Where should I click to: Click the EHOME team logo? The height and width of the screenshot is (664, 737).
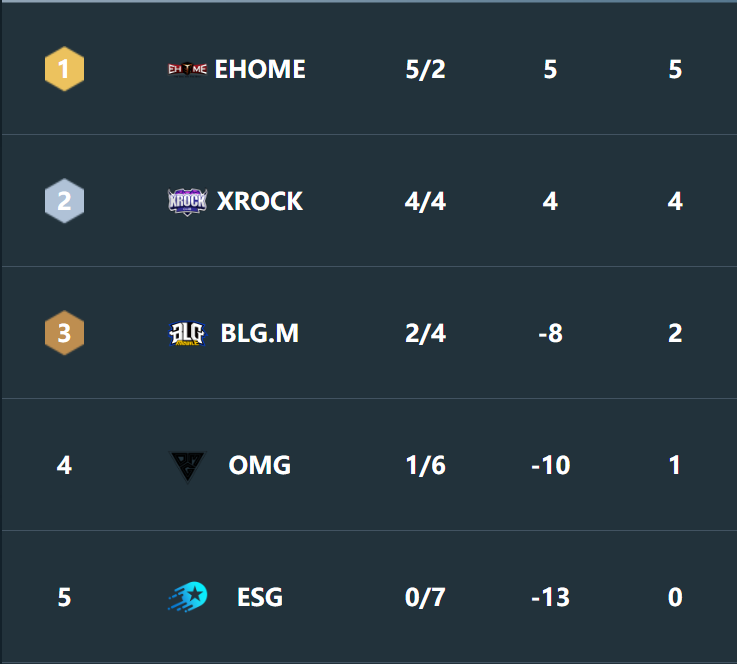click(188, 69)
